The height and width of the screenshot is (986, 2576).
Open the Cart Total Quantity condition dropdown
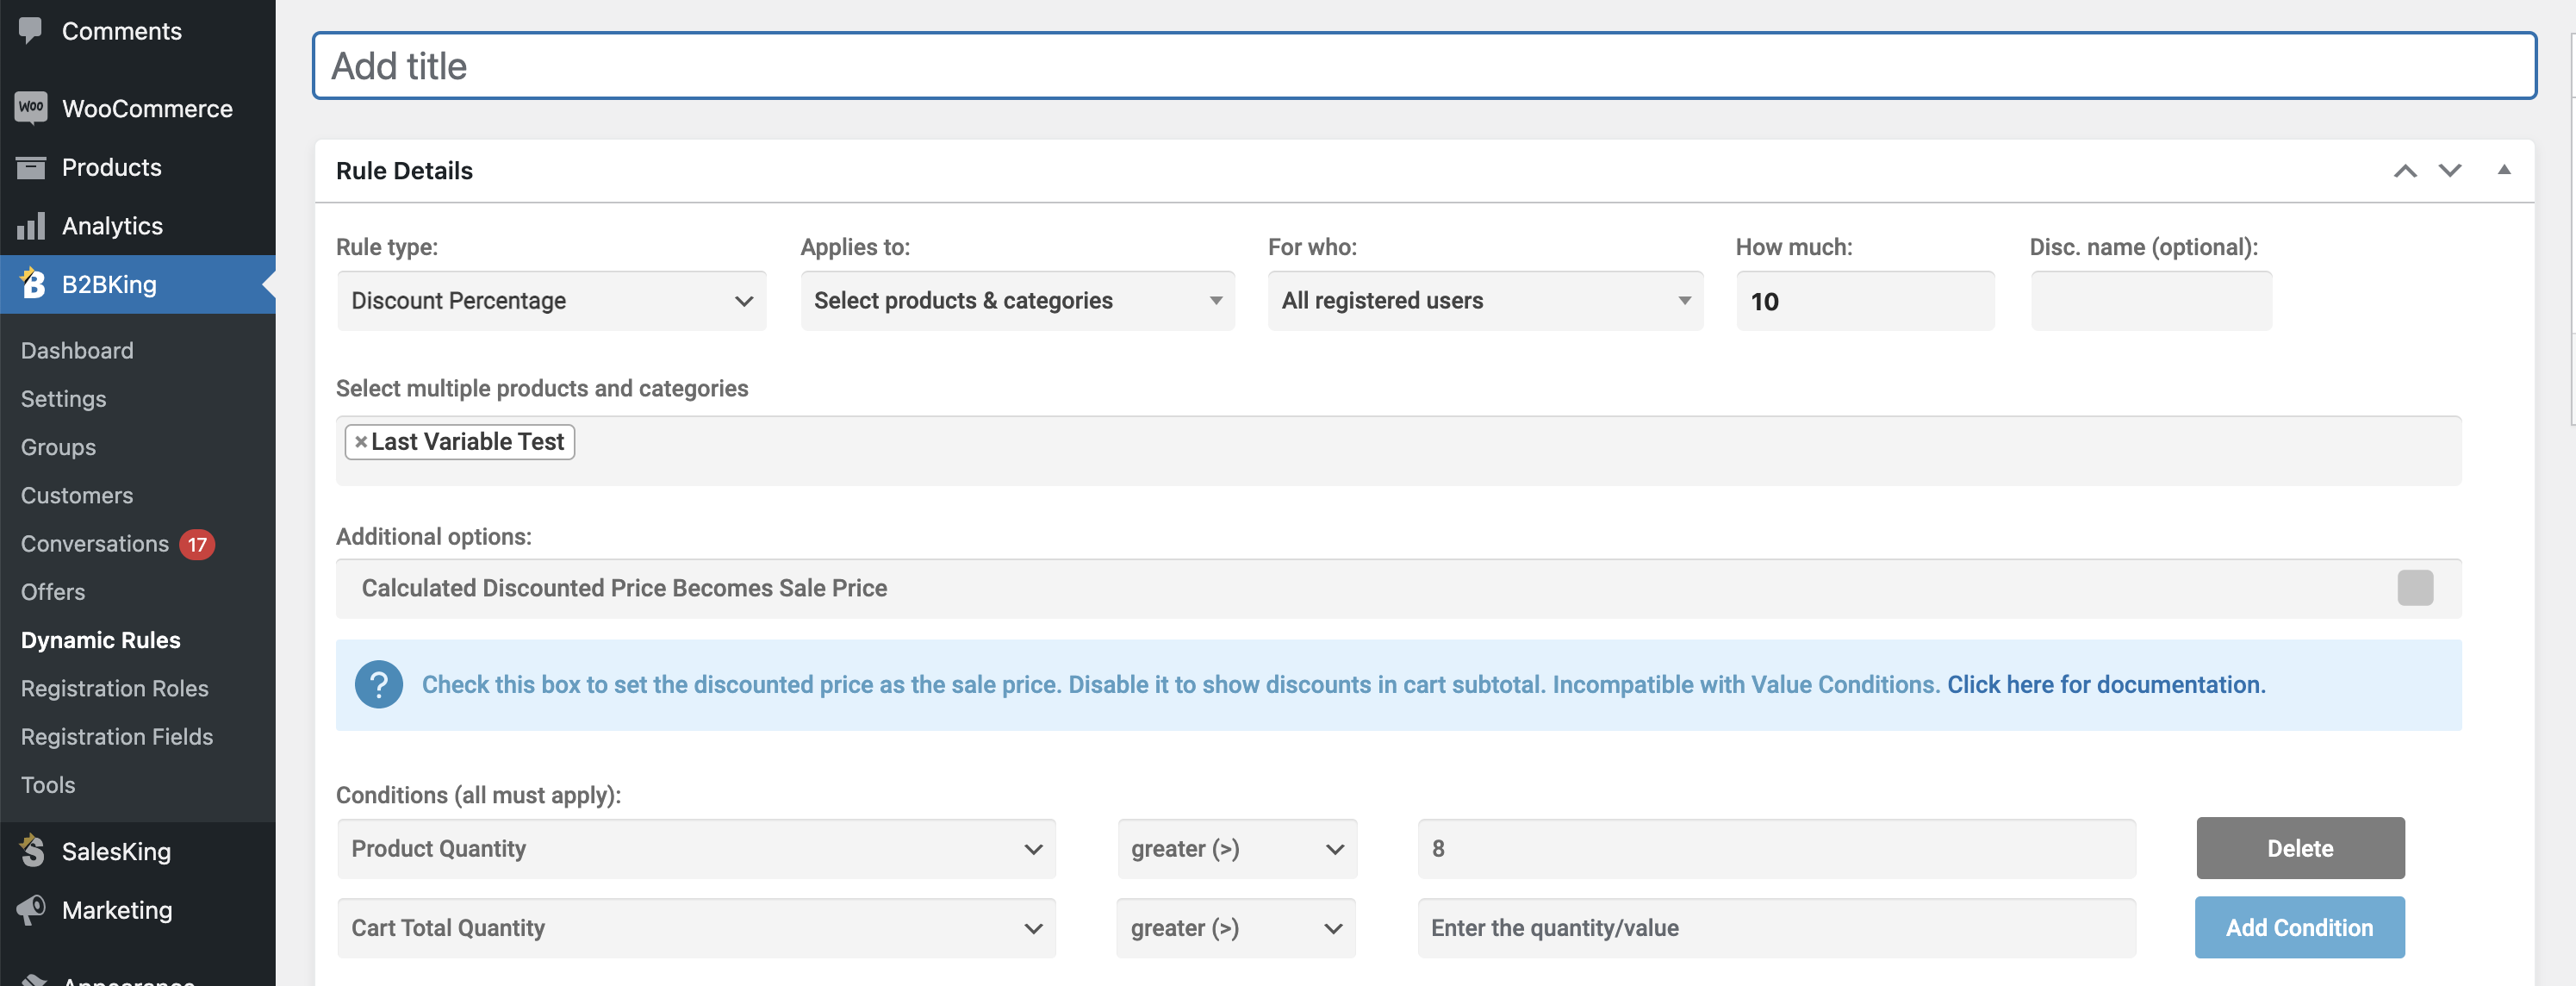[697, 927]
